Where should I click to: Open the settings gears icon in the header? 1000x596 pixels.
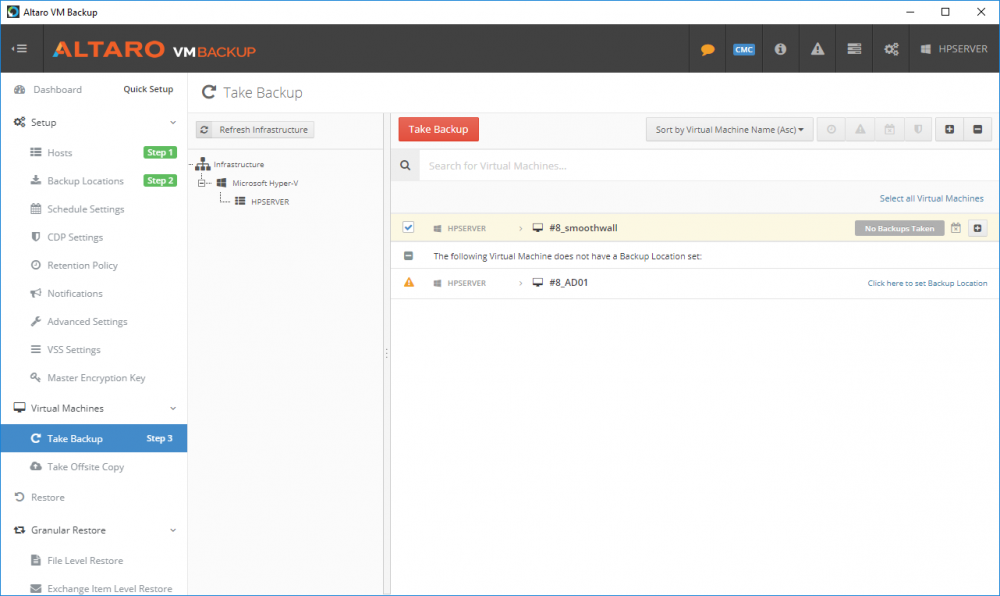(891, 49)
